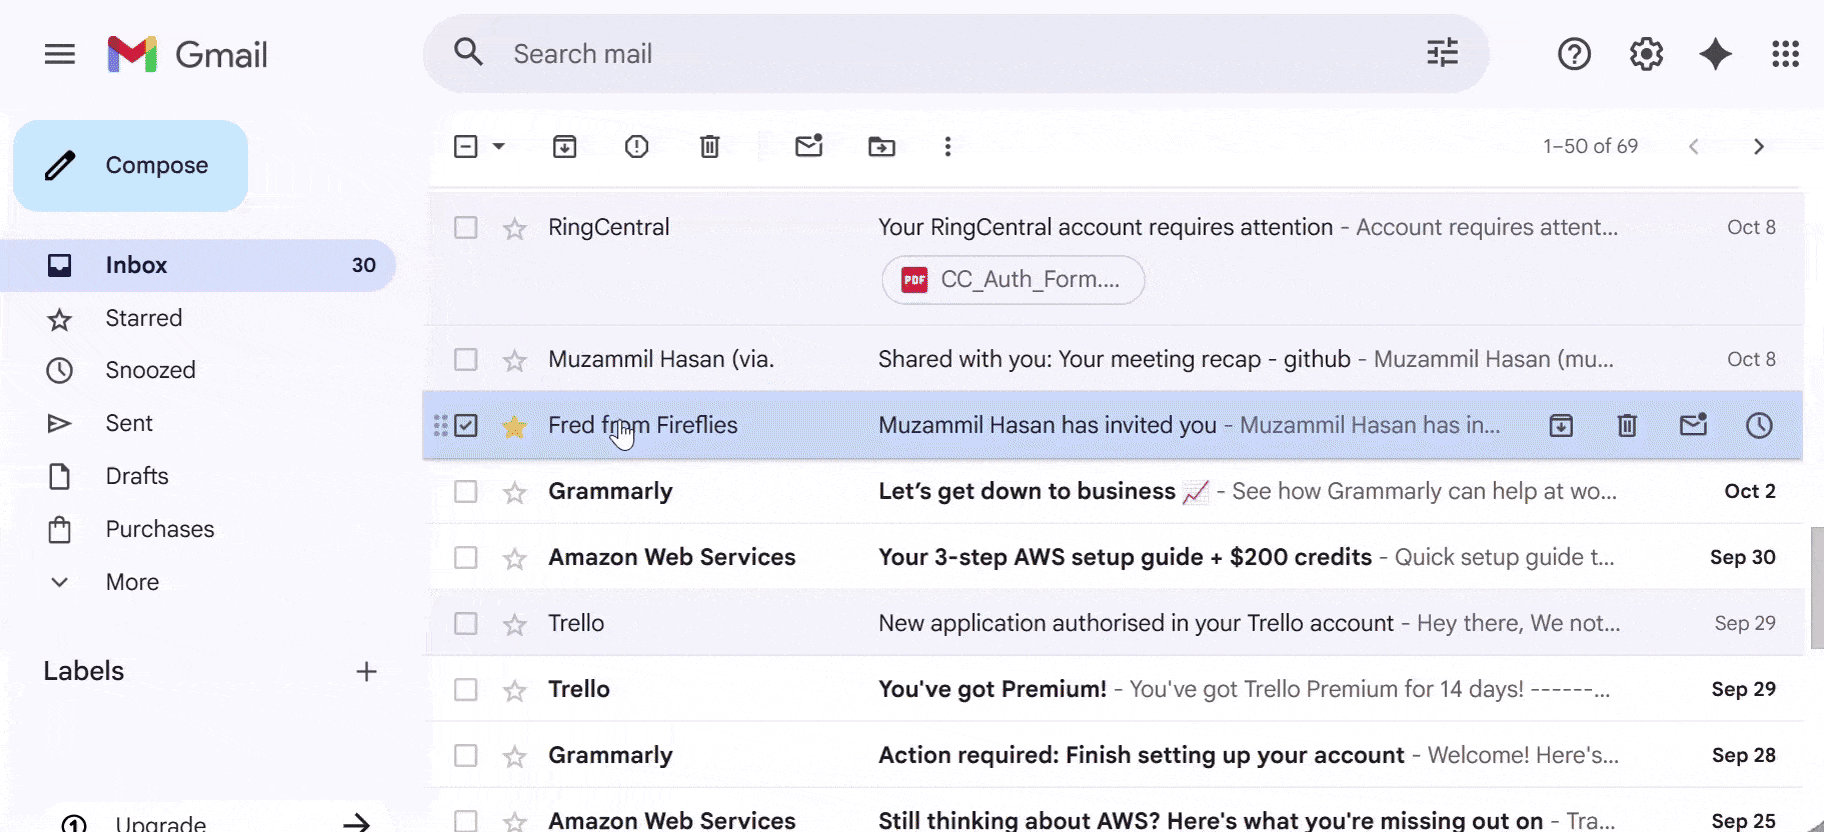Delete selected mail using toolbar trash icon
The image size is (1824, 832).
coord(709,147)
